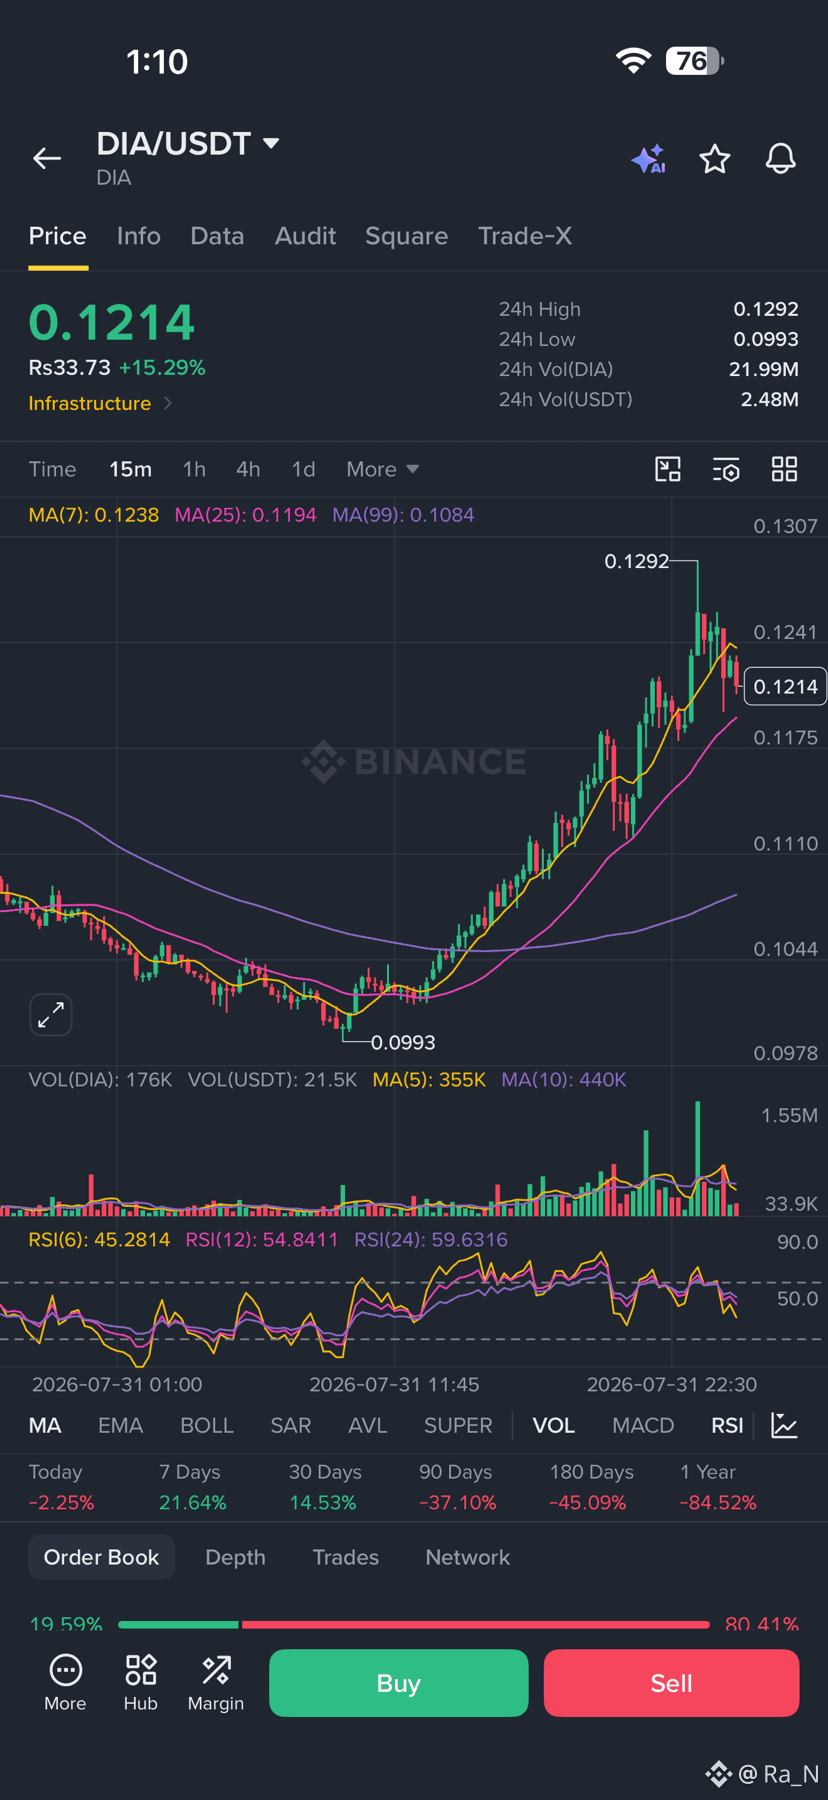The height and width of the screenshot is (1800, 828).
Task: Tap the MA(99) 0.1084 legend value
Action: (403, 515)
